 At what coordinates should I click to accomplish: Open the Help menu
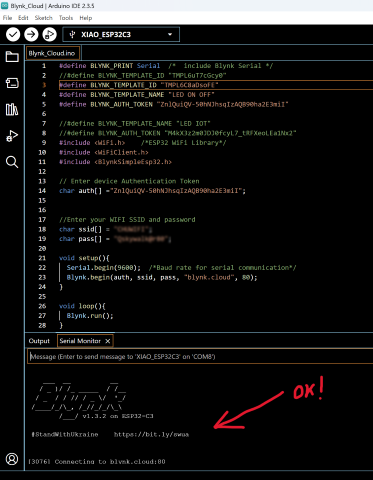coord(86,18)
